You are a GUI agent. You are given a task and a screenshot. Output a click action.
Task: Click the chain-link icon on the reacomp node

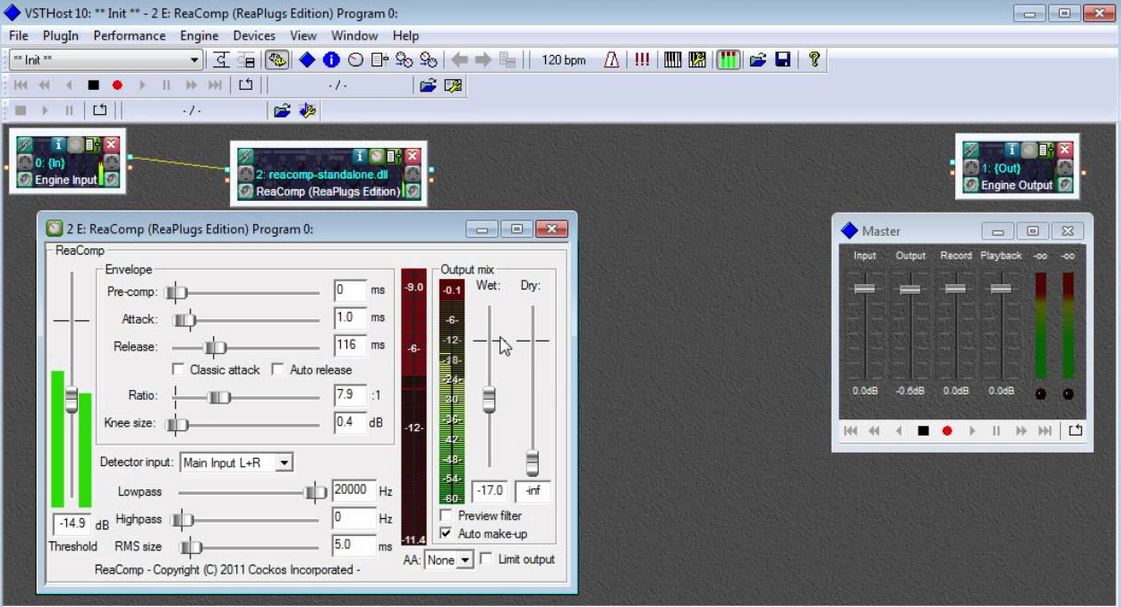pyautogui.click(x=246, y=156)
